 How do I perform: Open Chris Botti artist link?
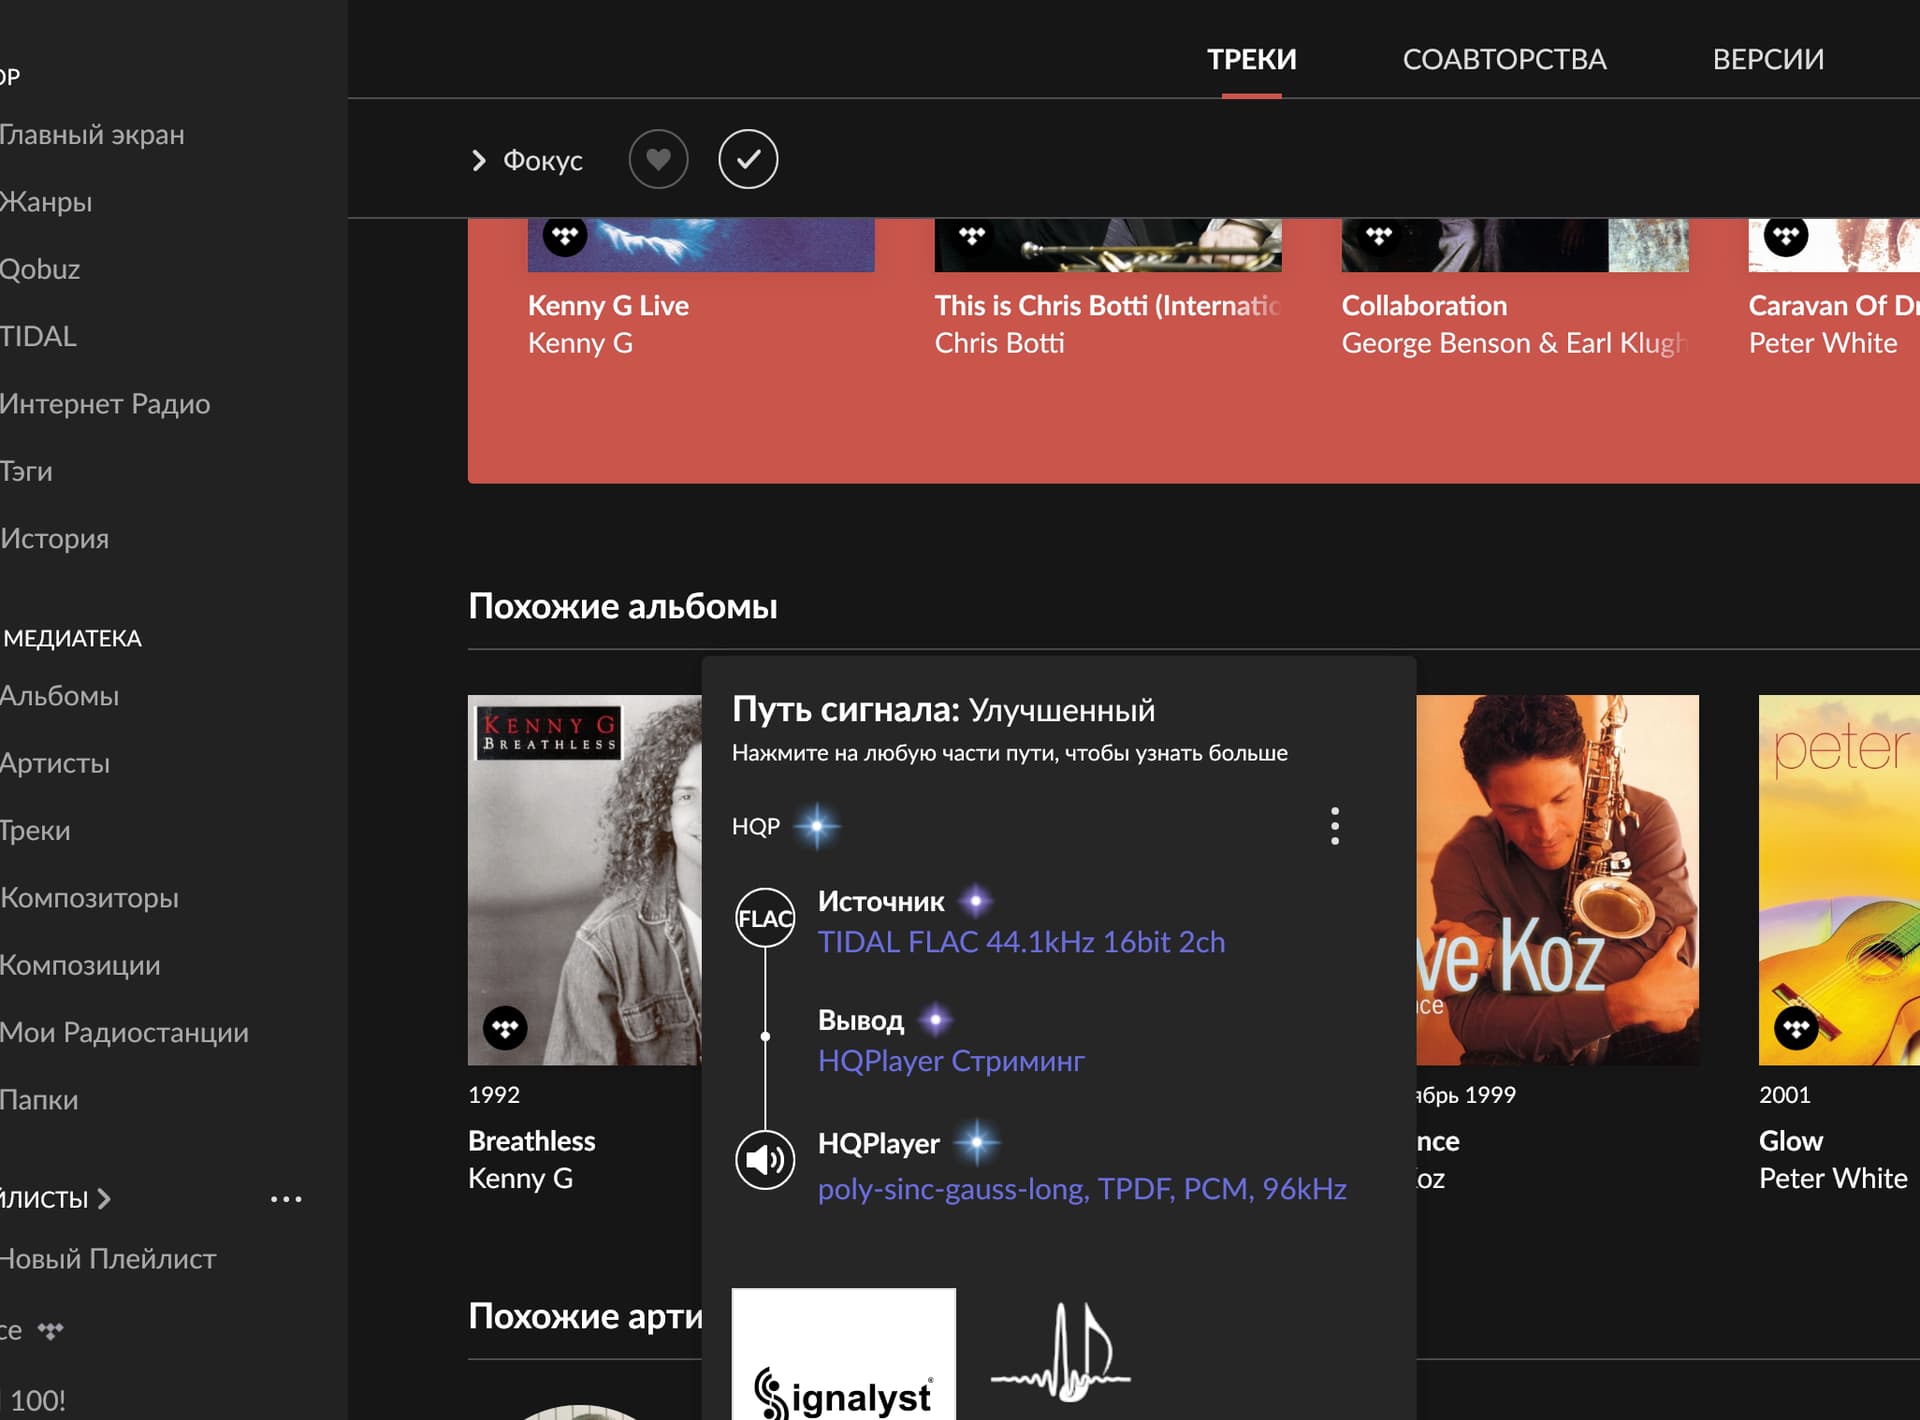click(x=999, y=342)
